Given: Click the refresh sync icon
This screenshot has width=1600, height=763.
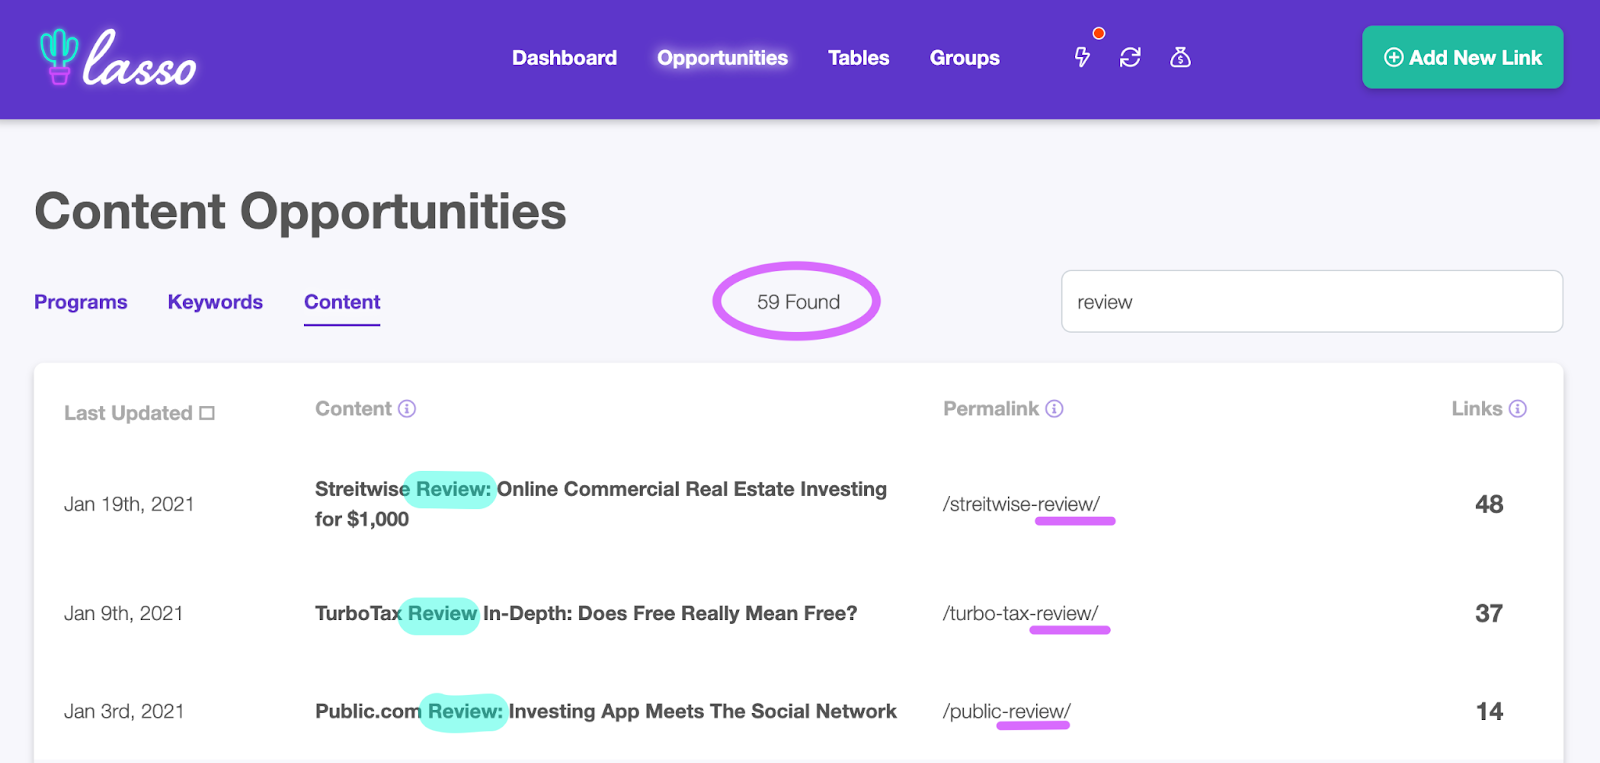Looking at the screenshot, I should (1130, 57).
